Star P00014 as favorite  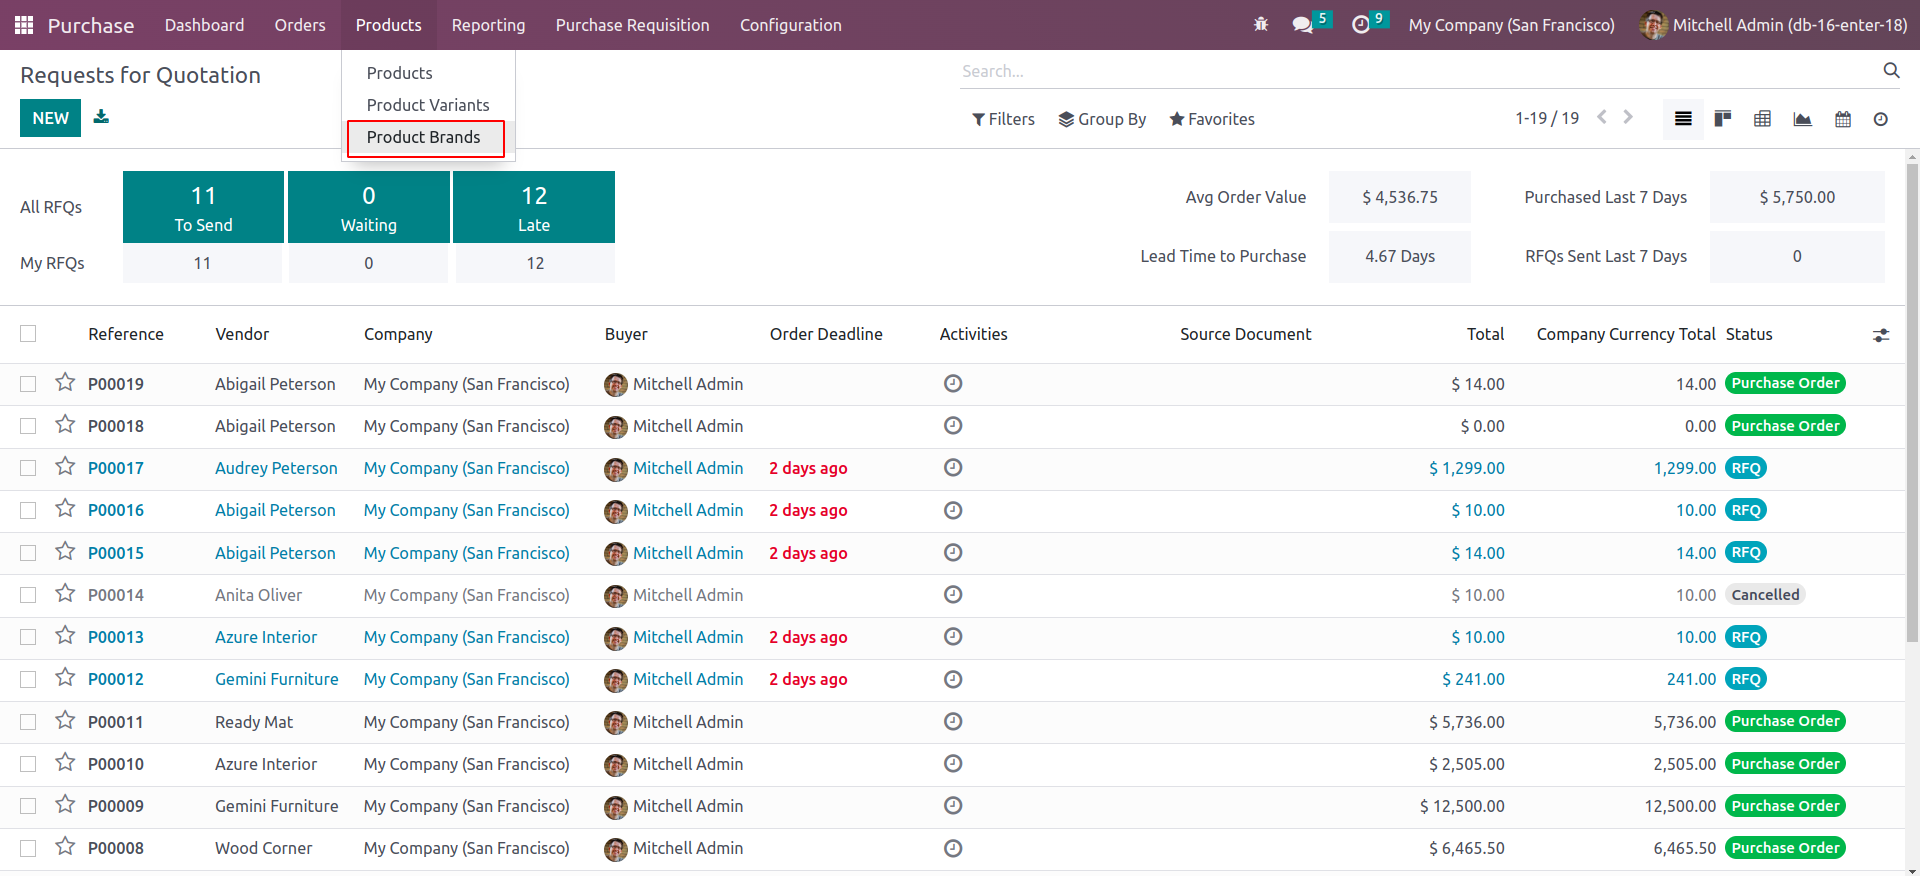pyautogui.click(x=65, y=594)
